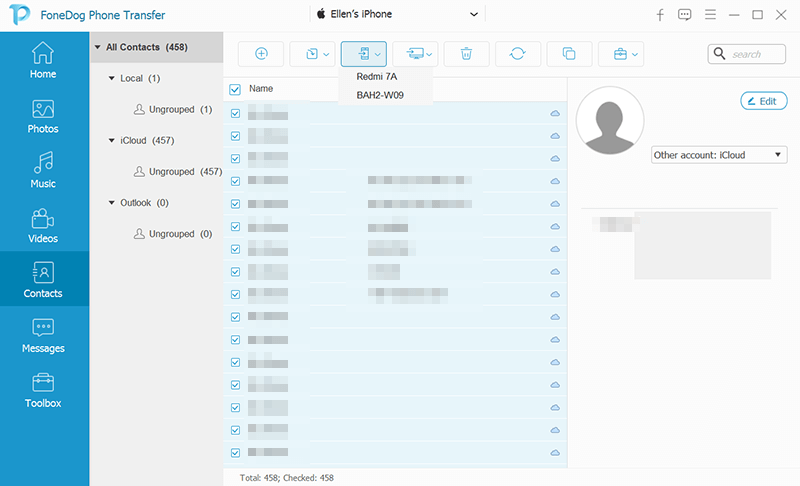Open the Home section in sidebar

[43, 60]
